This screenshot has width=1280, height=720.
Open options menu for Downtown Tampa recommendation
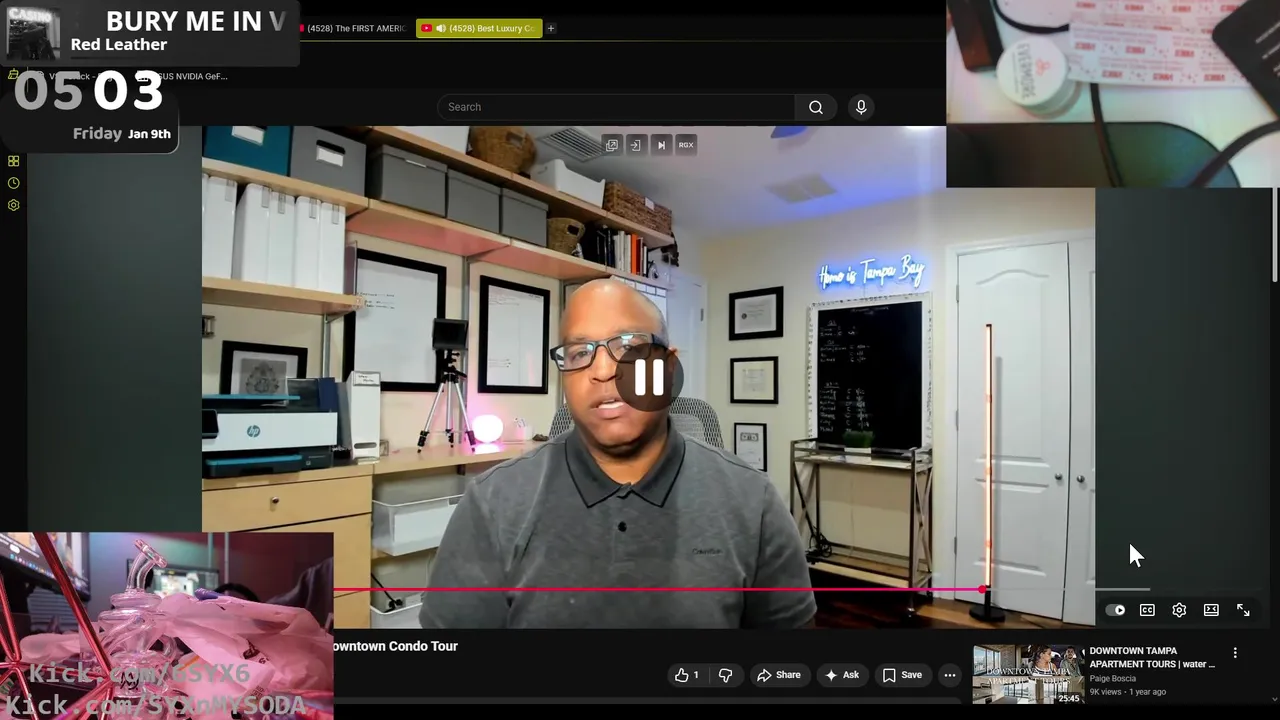point(1235,653)
